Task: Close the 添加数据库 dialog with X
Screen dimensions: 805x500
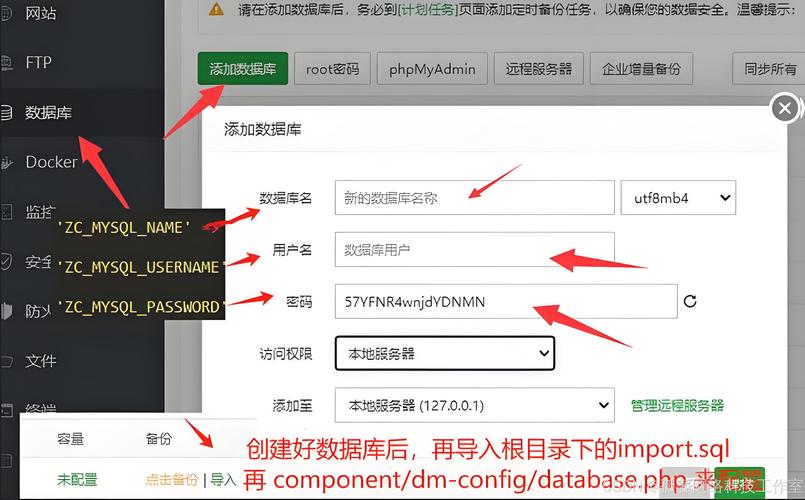Action: coord(785,108)
